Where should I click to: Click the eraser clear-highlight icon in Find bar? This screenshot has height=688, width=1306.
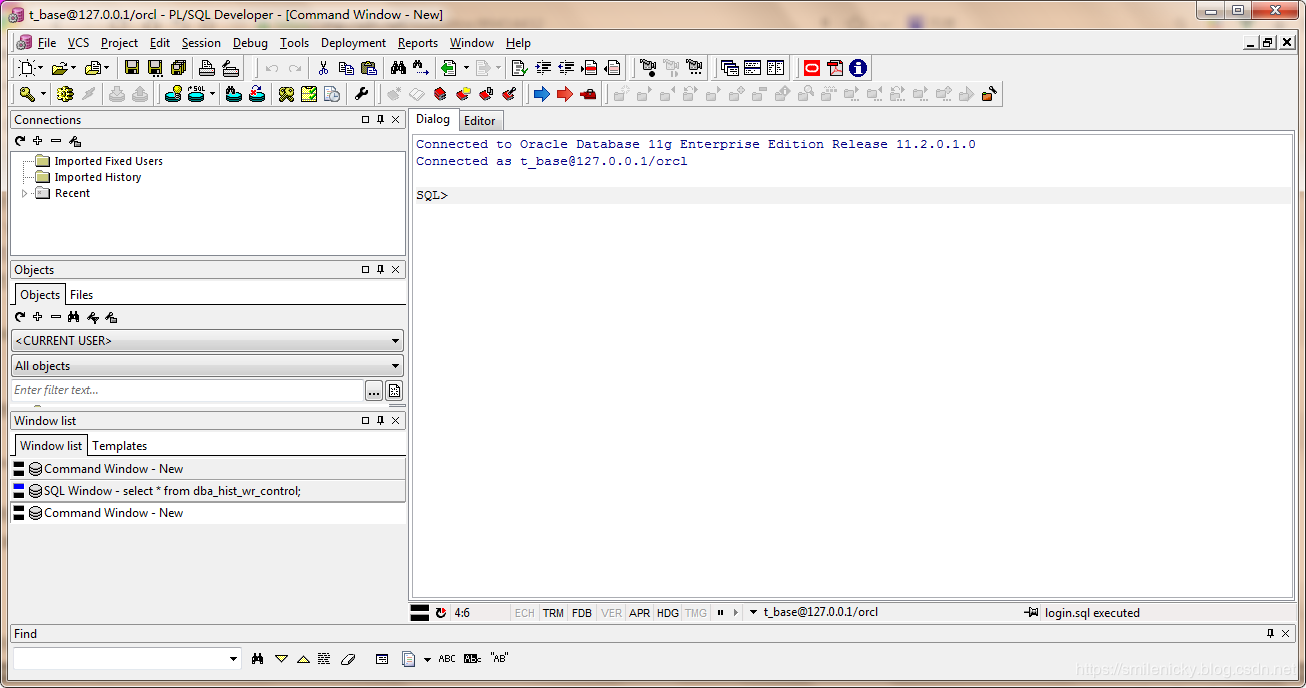(348, 659)
